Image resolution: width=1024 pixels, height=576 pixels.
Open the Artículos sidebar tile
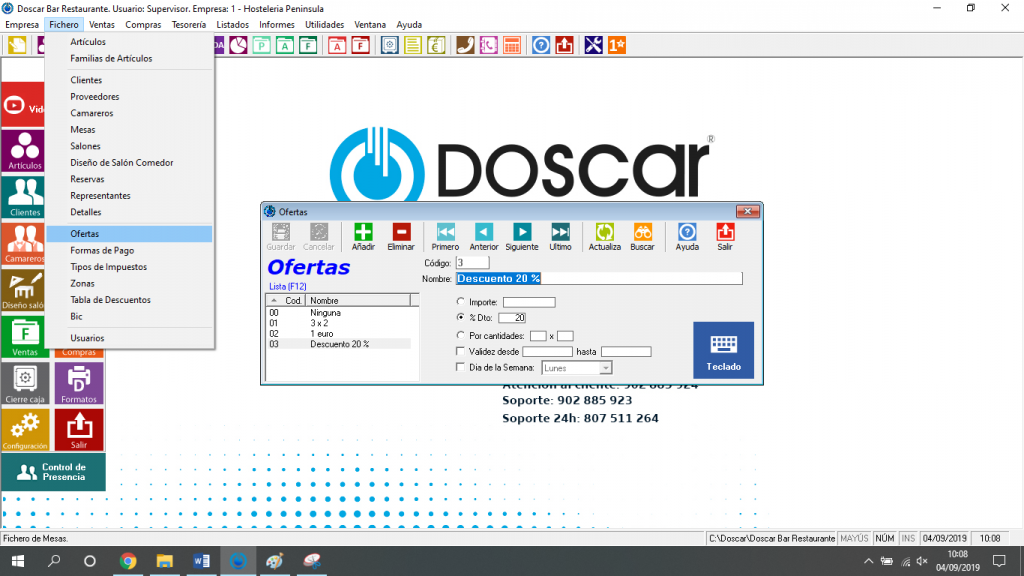(24, 151)
